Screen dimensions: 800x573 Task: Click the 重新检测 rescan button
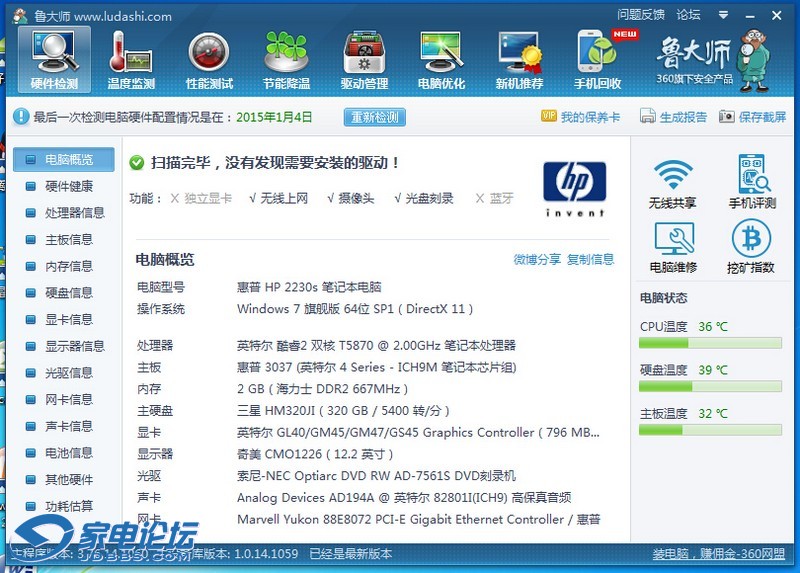(374, 117)
